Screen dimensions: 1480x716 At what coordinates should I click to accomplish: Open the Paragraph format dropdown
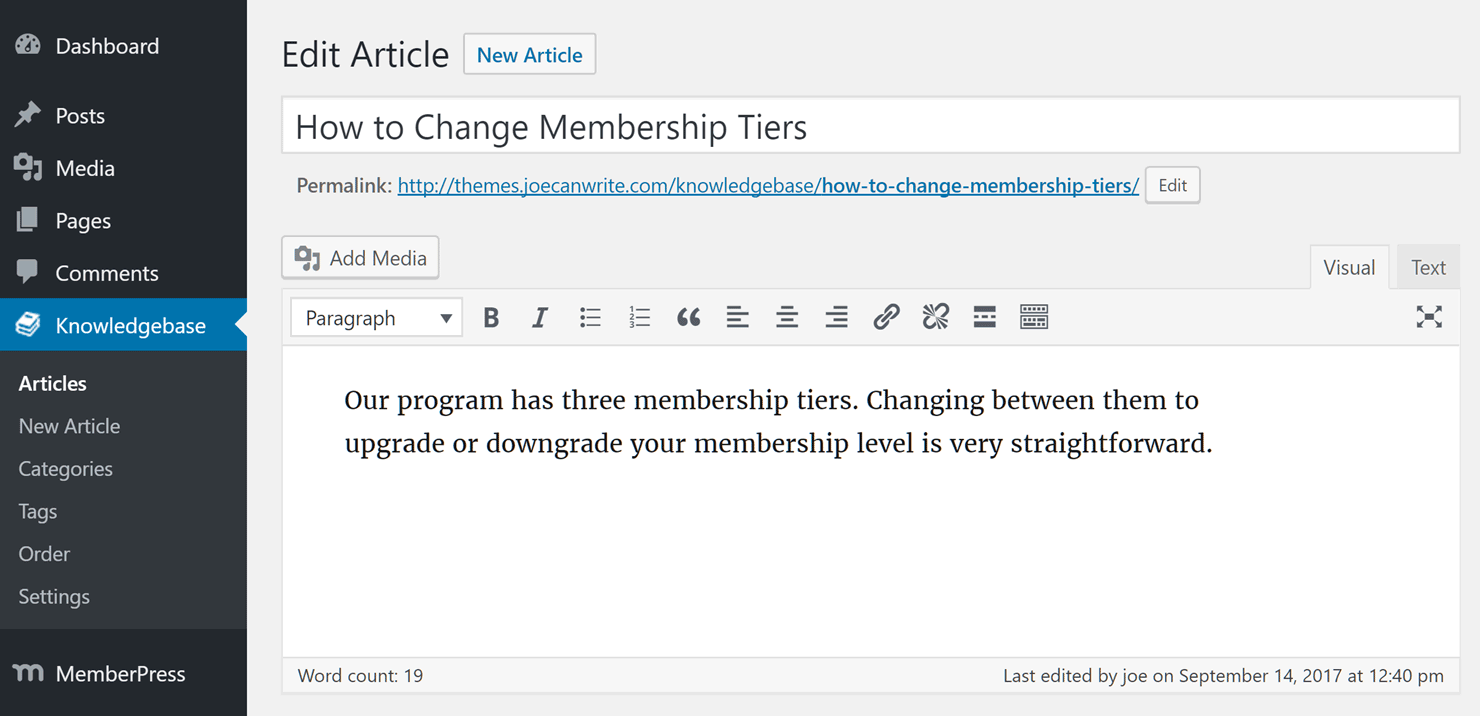(377, 318)
